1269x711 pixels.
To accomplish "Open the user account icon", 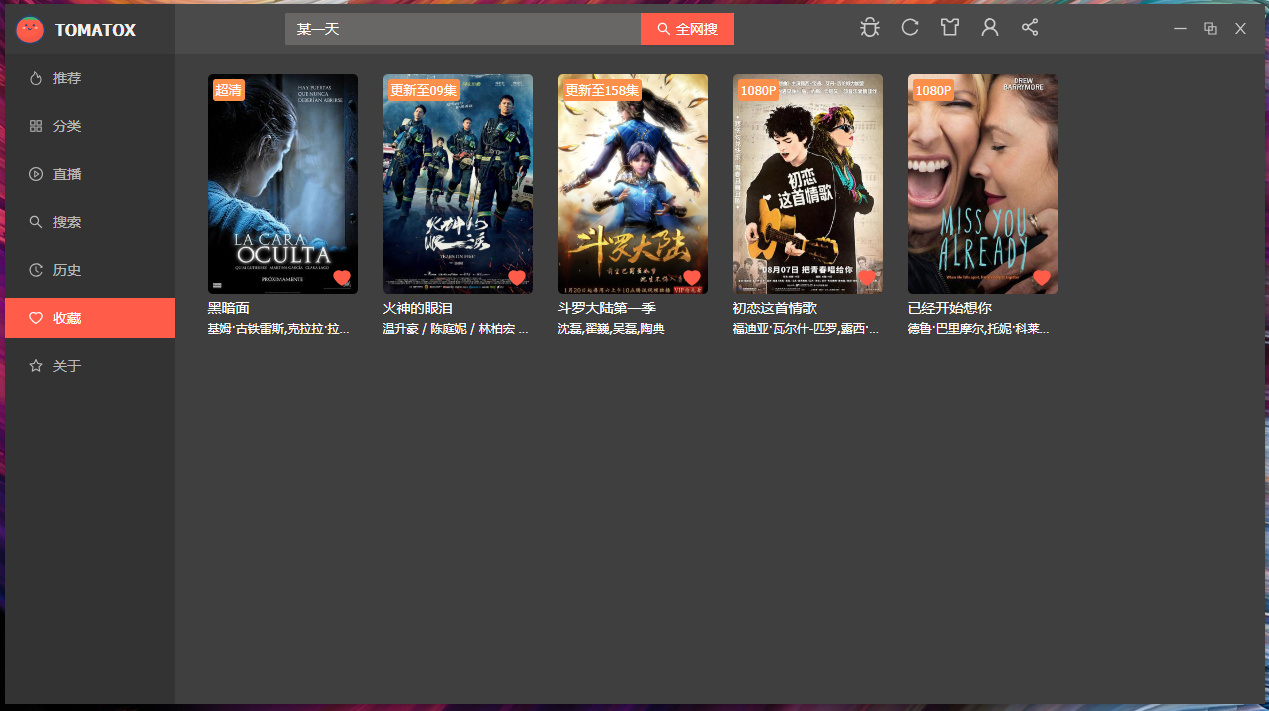I will [x=990, y=28].
